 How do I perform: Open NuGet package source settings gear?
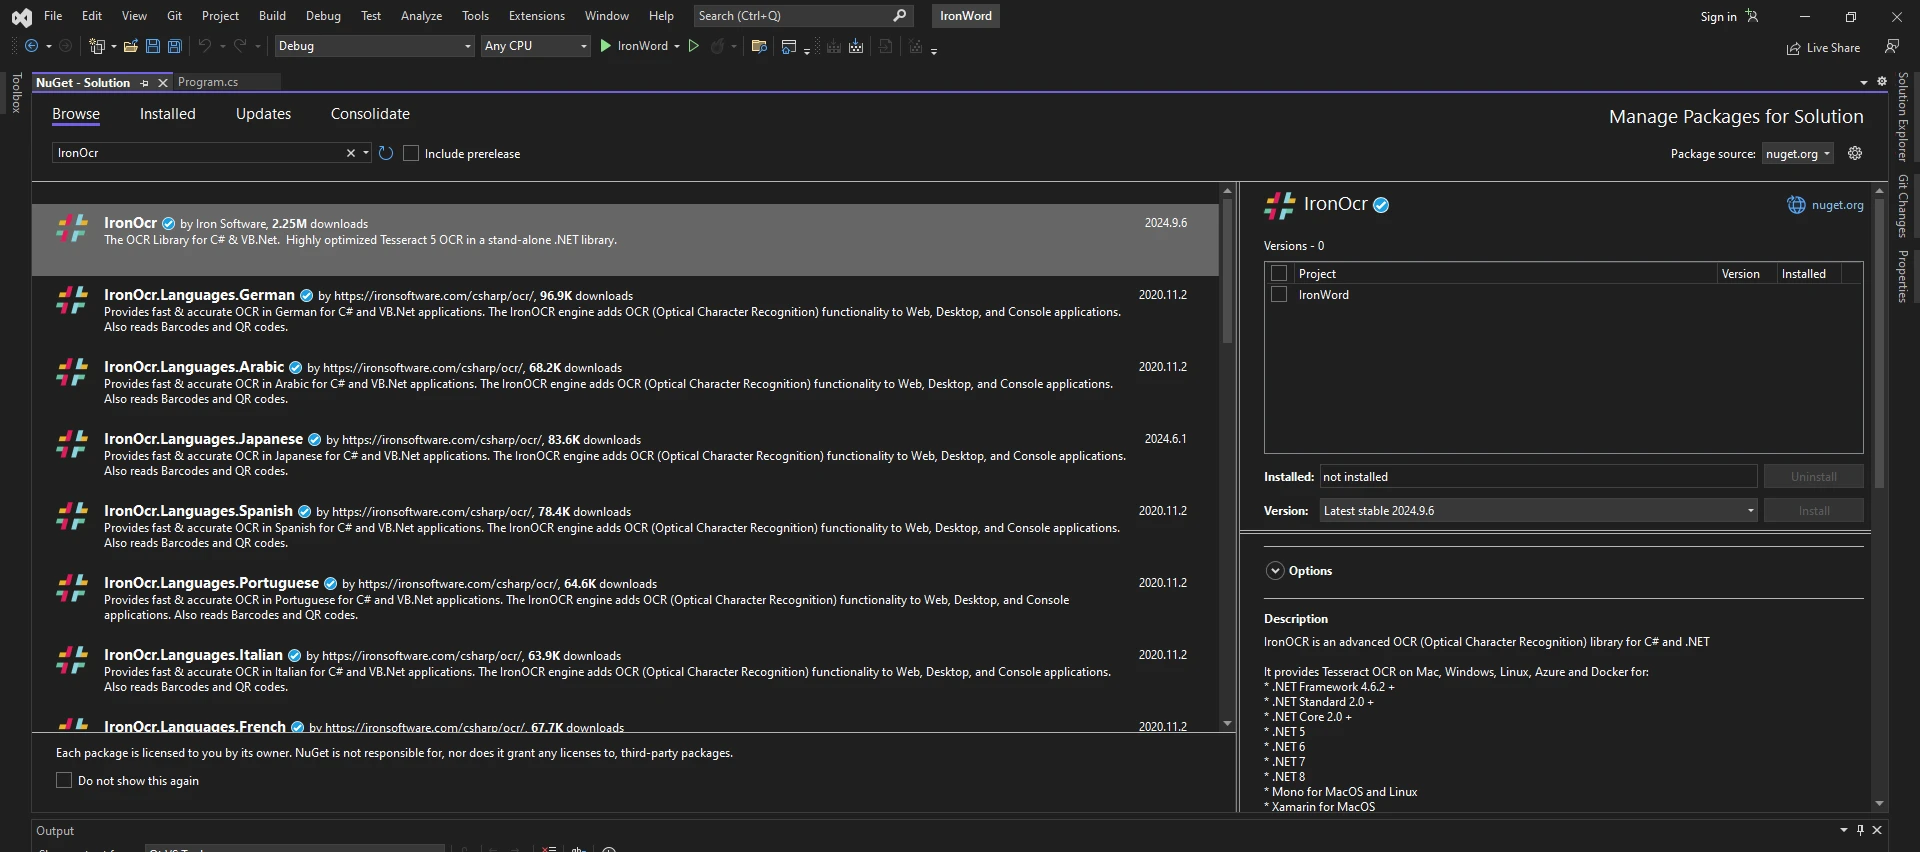pyautogui.click(x=1855, y=153)
